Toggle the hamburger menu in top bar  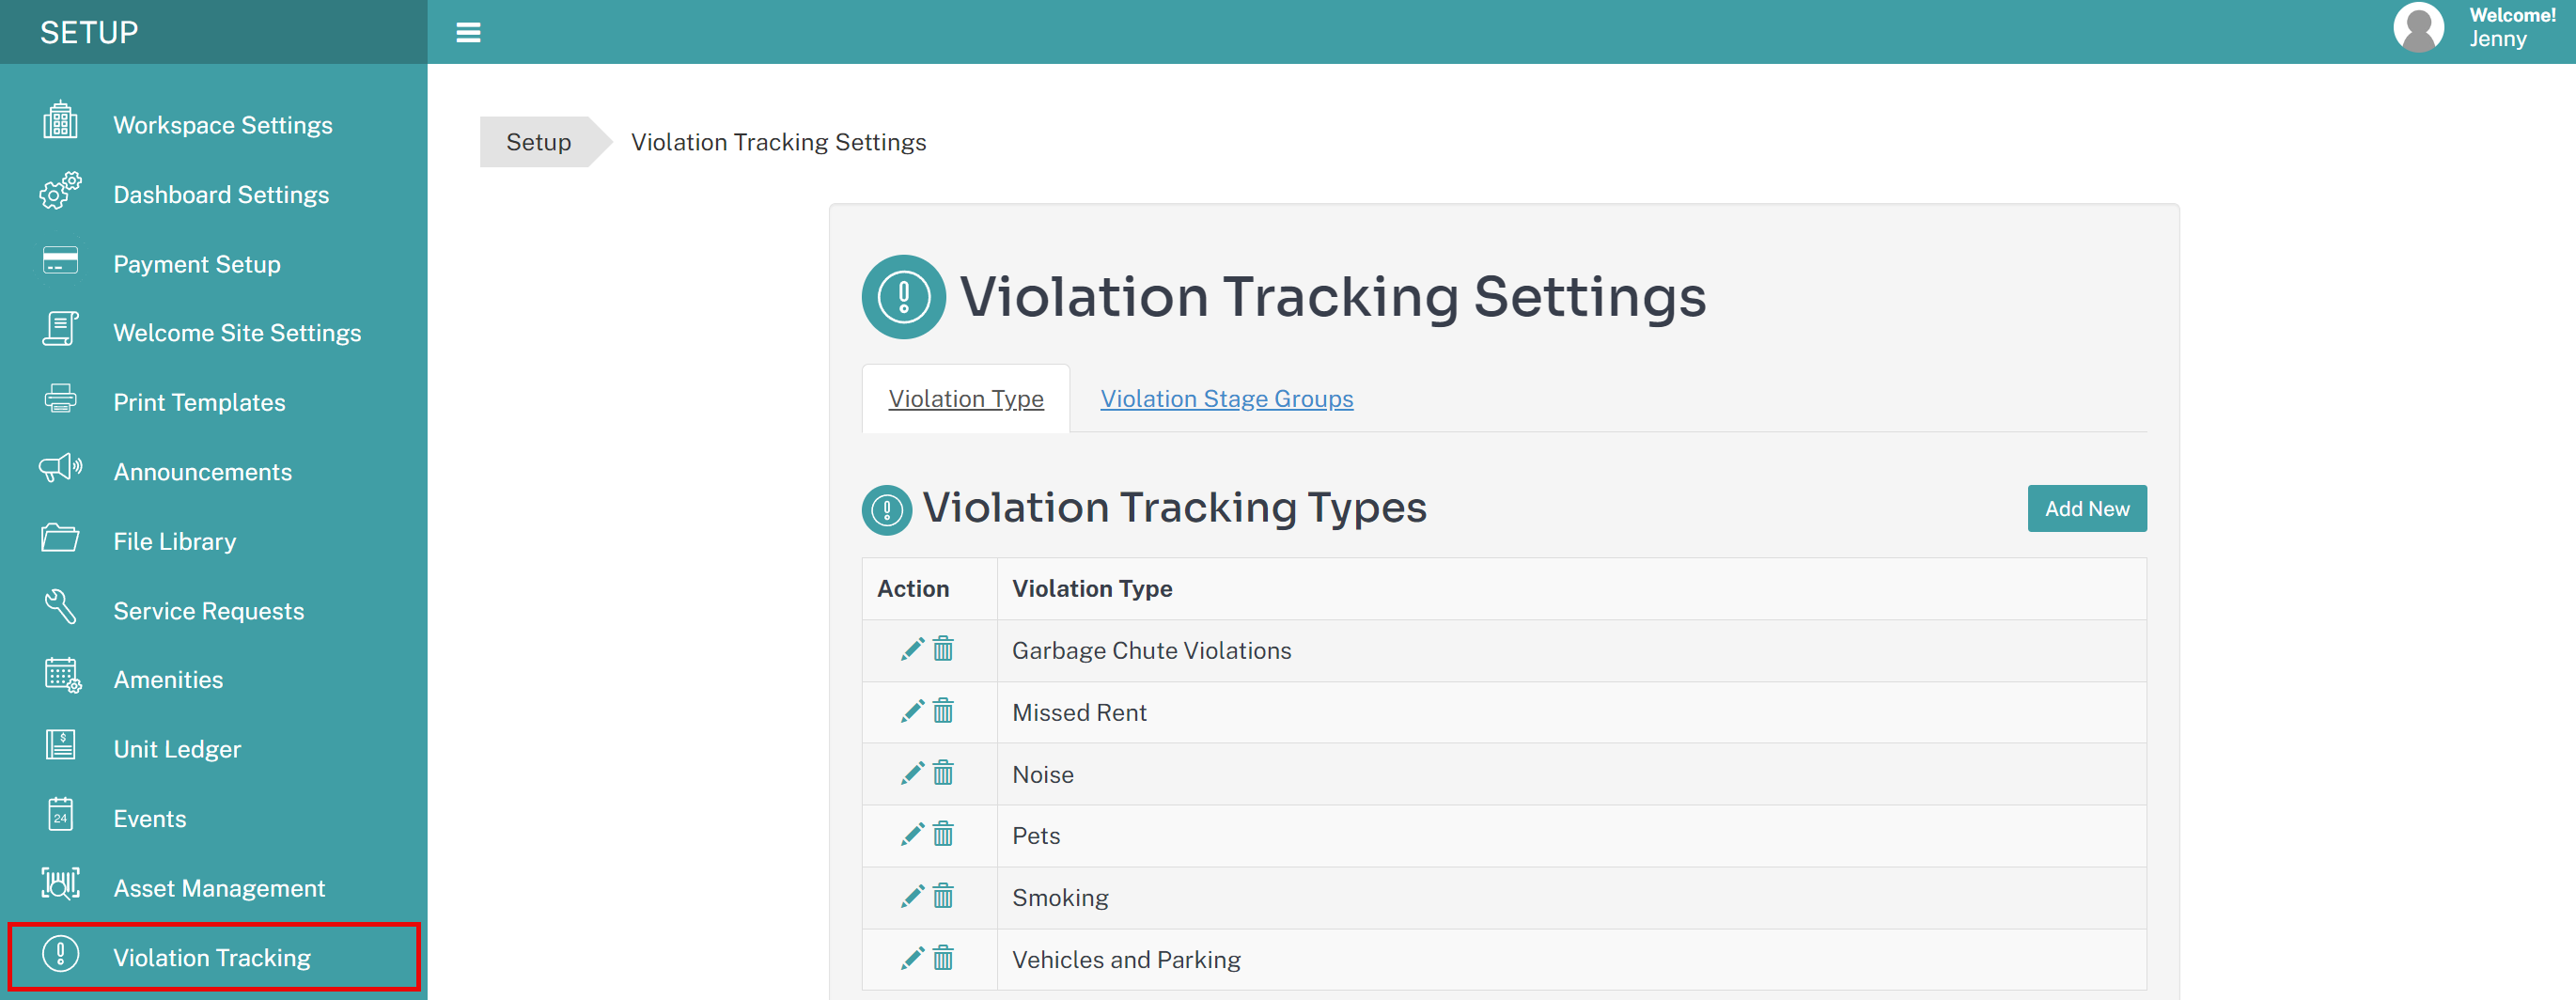tap(468, 32)
